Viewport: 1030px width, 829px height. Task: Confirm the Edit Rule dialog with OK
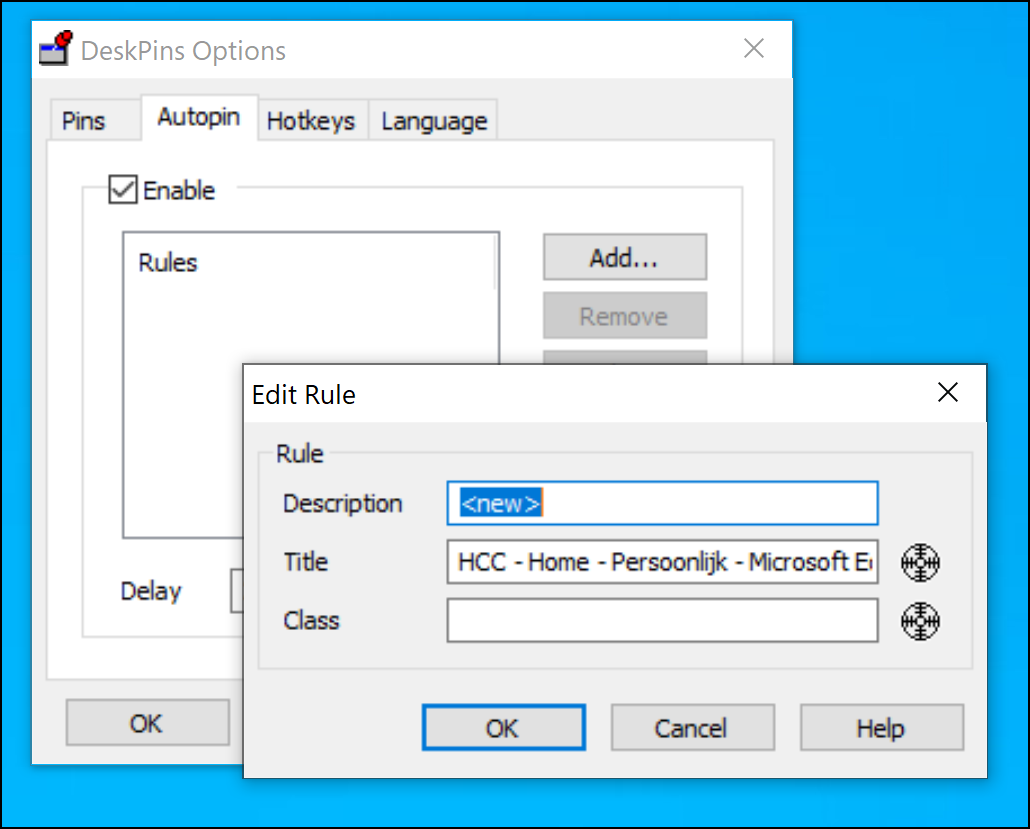503,728
